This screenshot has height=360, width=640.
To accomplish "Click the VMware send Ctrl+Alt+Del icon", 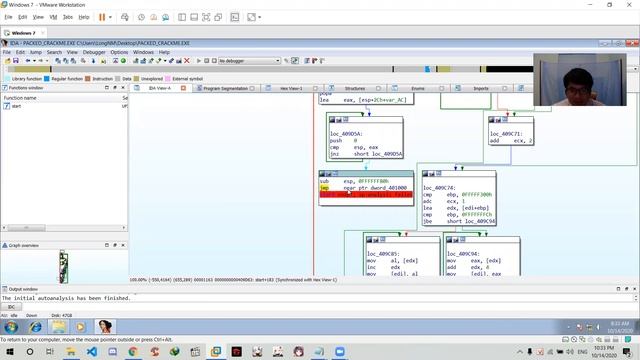I will pyautogui.click(x=124, y=17).
